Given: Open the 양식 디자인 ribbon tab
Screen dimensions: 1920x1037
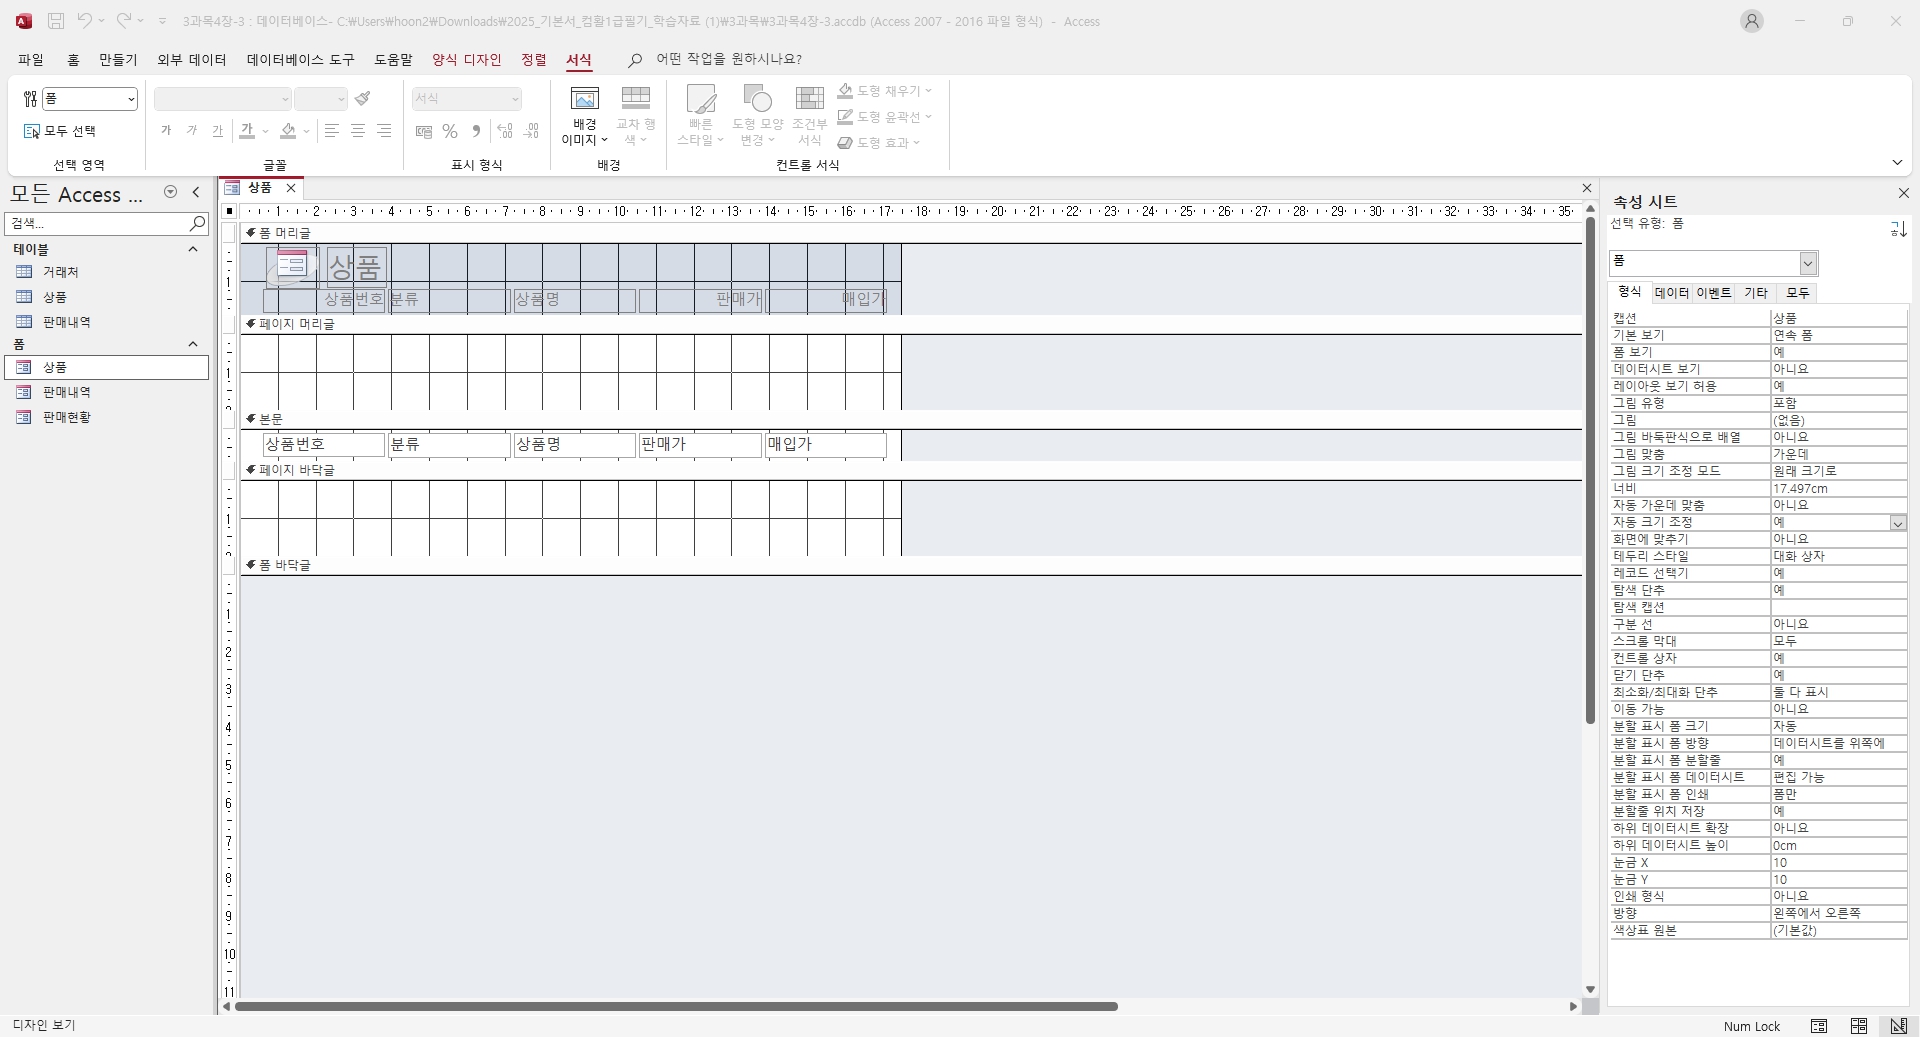Looking at the screenshot, I should point(466,60).
